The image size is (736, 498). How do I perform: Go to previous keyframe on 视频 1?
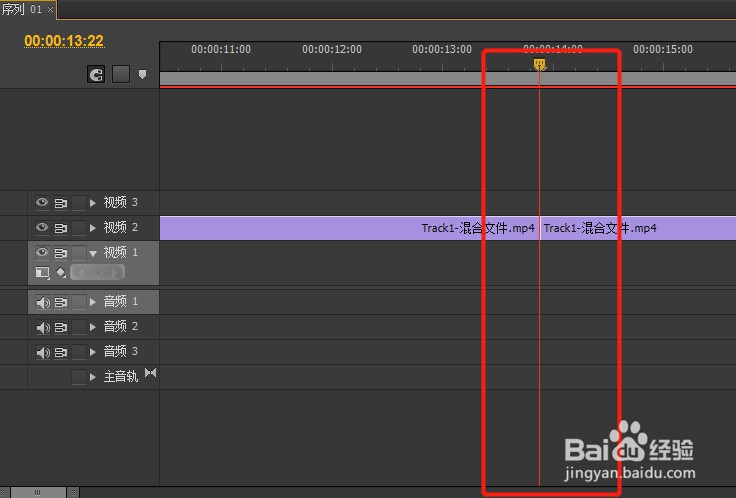80,272
